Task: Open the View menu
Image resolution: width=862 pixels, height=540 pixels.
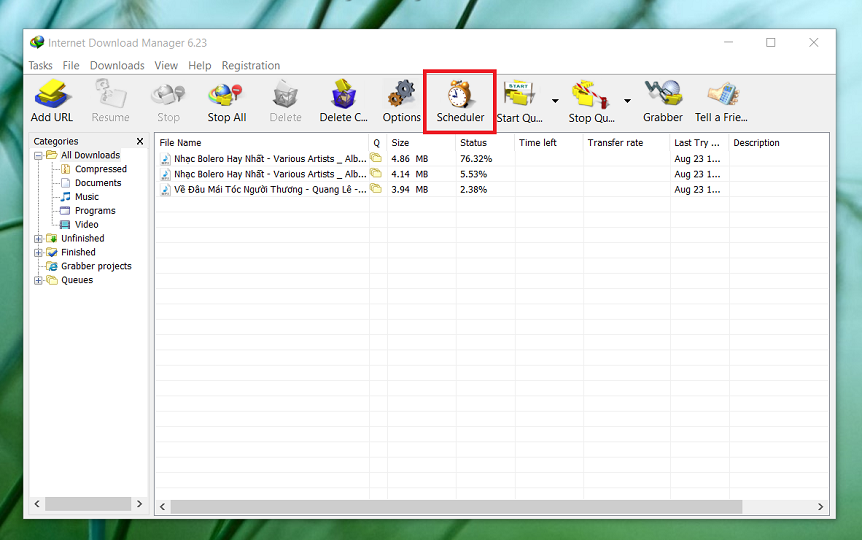Action: pos(166,65)
